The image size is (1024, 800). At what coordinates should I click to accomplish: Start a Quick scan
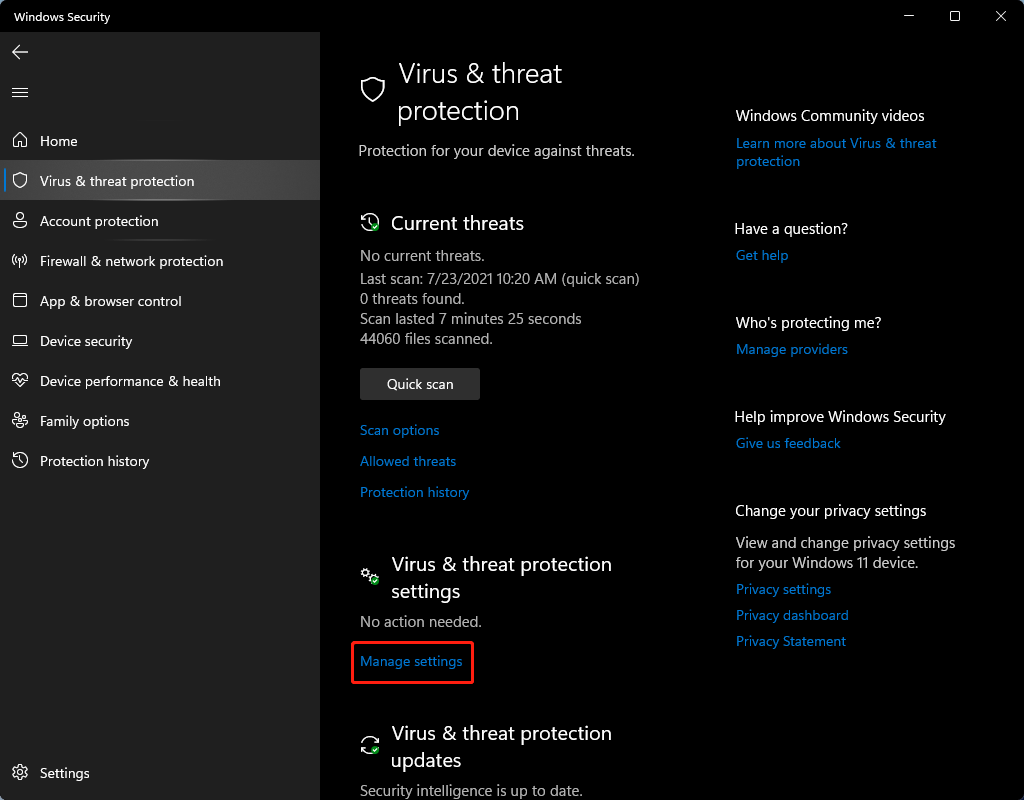419,384
